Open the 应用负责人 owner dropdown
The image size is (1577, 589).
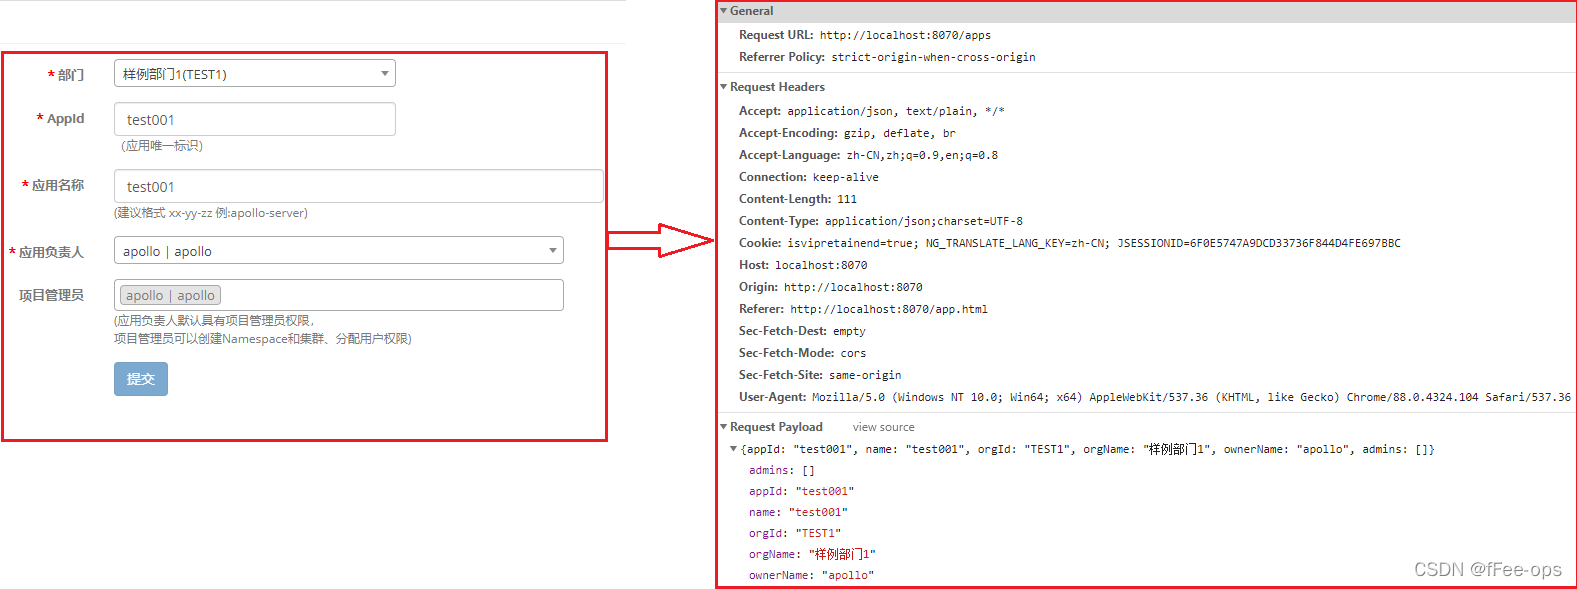339,250
